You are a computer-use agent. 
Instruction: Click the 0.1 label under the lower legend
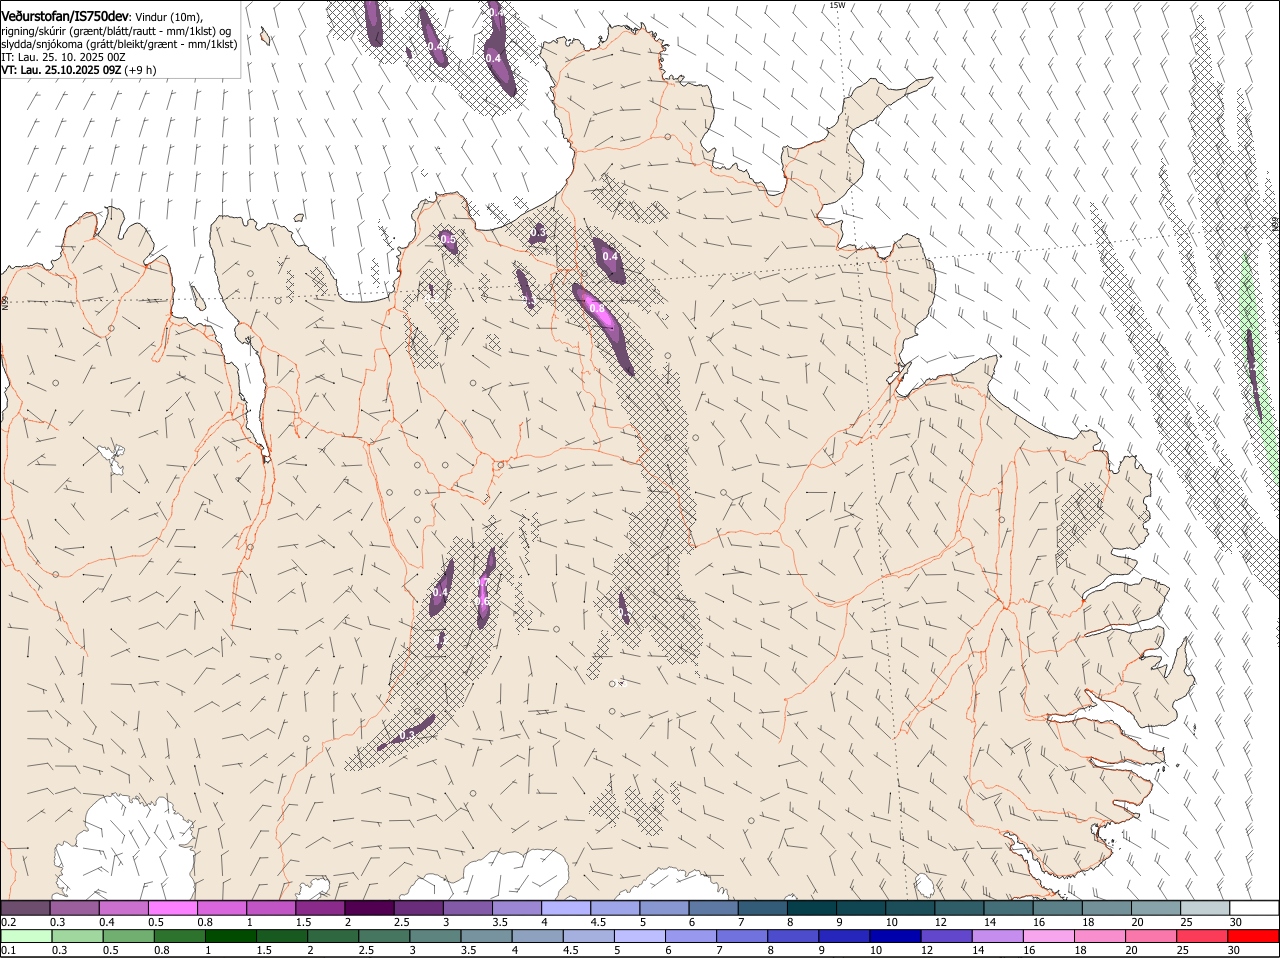pos(8,950)
